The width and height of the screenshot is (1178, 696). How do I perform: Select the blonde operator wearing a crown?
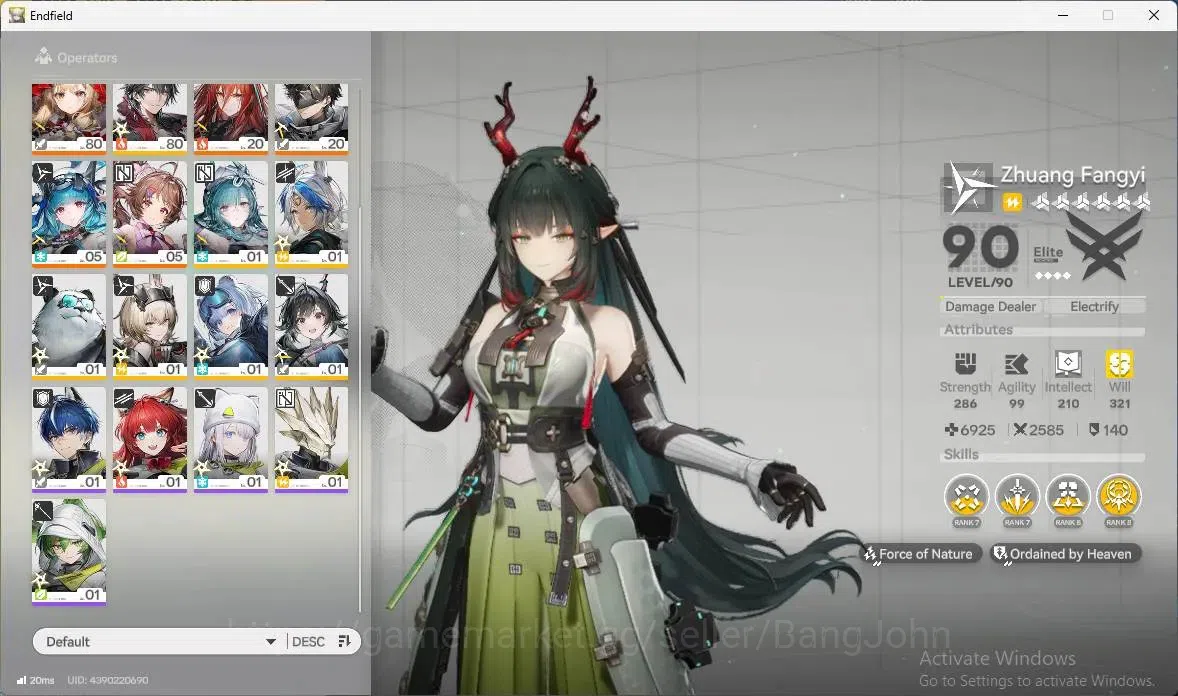click(x=150, y=326)
